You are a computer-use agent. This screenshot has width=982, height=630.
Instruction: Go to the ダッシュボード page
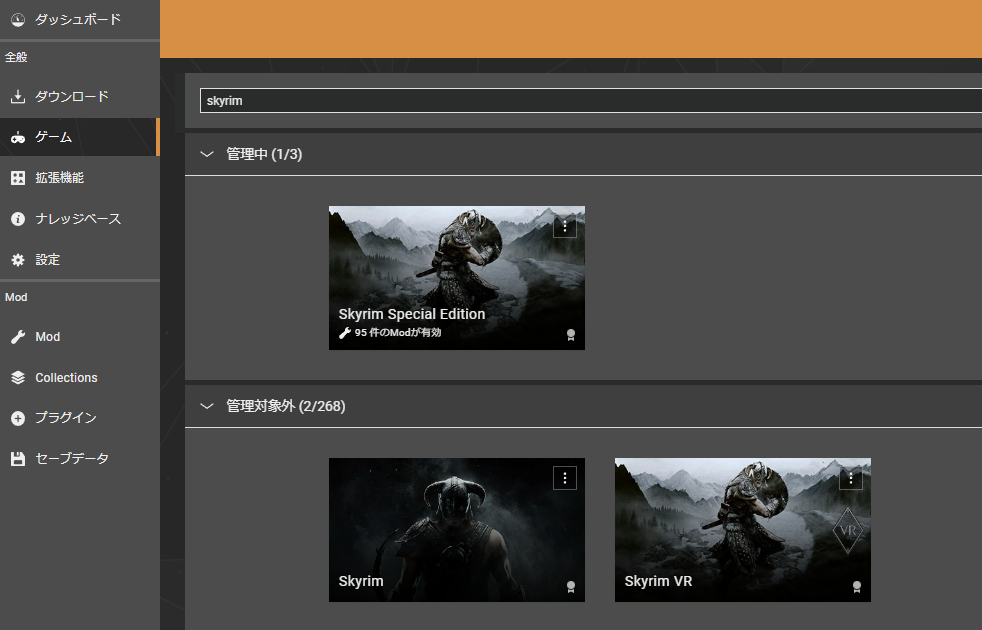pyautogui.click(x=80, y=19)
